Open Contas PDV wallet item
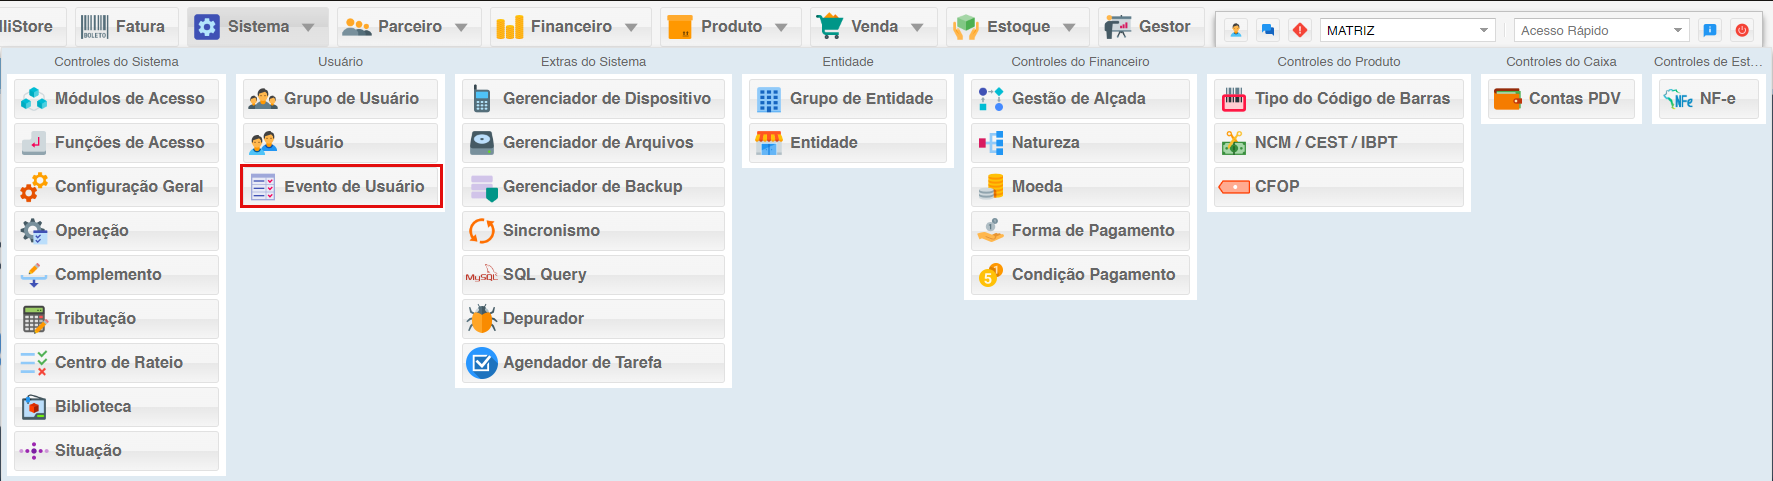Viewport: 1773px width, 481px height. 1561,99
